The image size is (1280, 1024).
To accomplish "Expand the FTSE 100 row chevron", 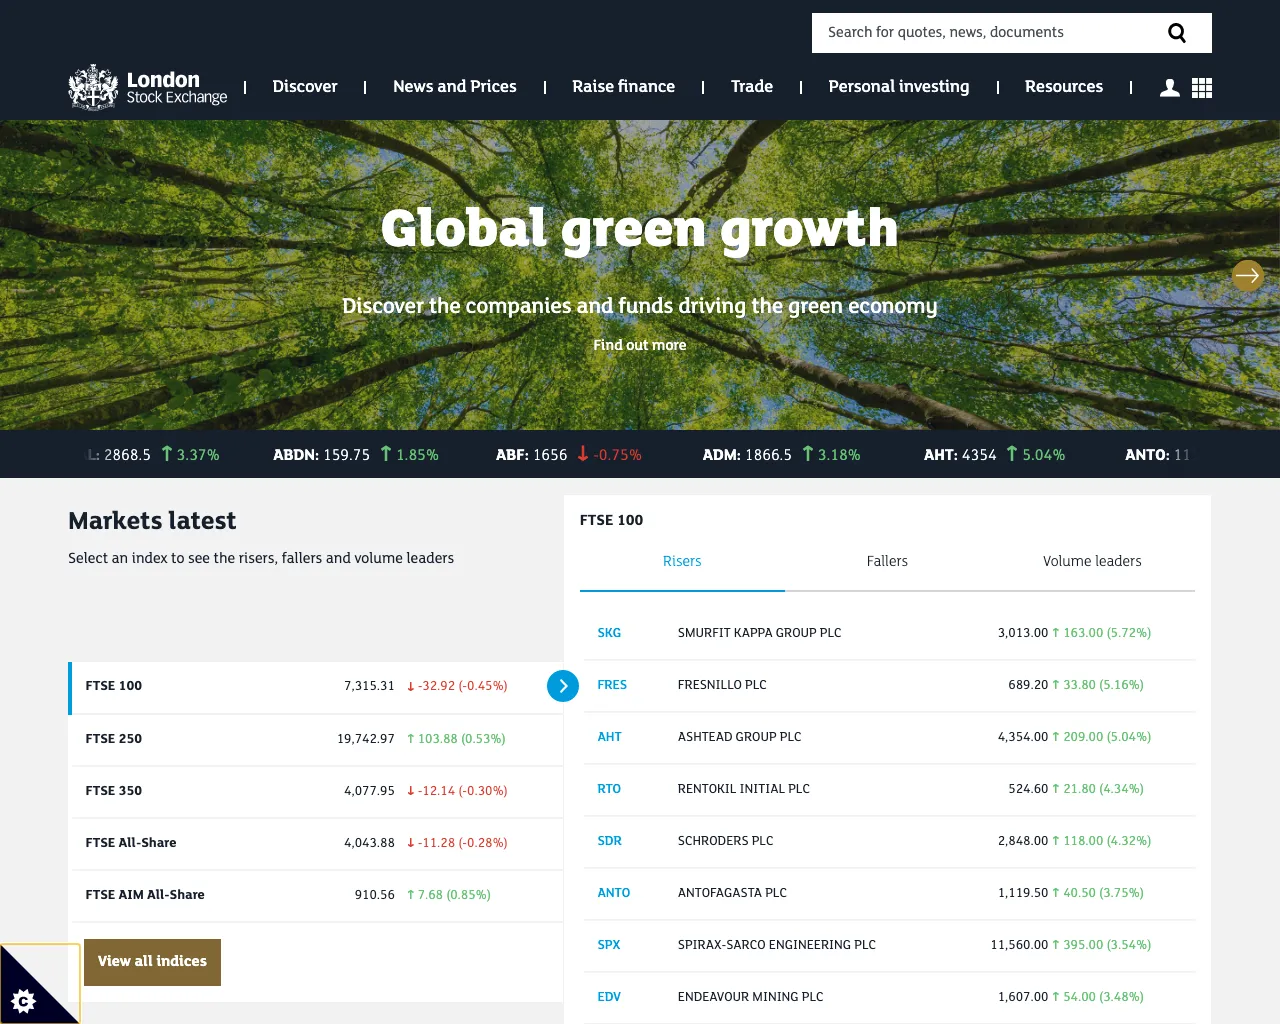I will [563, 686].
